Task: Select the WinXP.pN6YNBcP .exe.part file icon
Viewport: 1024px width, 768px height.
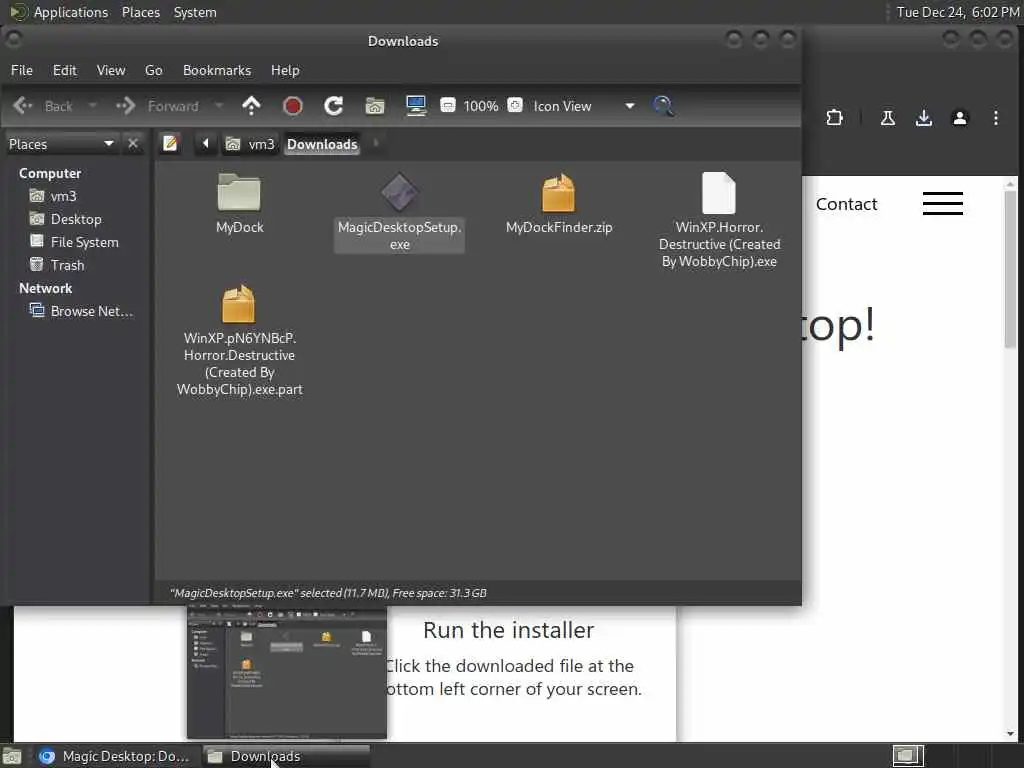Action: (x=238, y=304)
